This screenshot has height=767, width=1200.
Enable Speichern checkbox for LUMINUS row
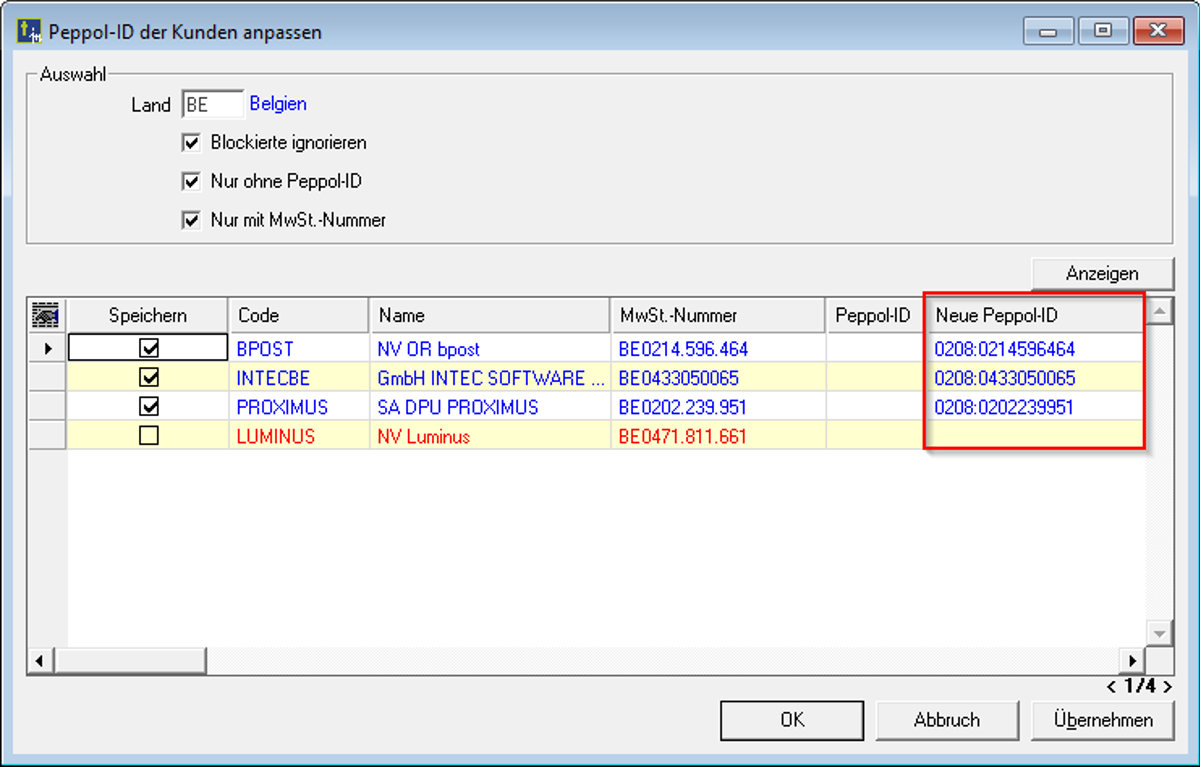click(x=149, y=436)
